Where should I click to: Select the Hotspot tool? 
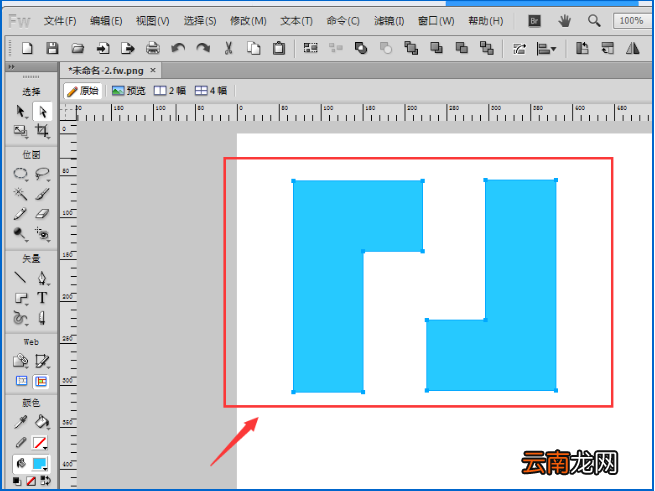(x=20, y=361)
